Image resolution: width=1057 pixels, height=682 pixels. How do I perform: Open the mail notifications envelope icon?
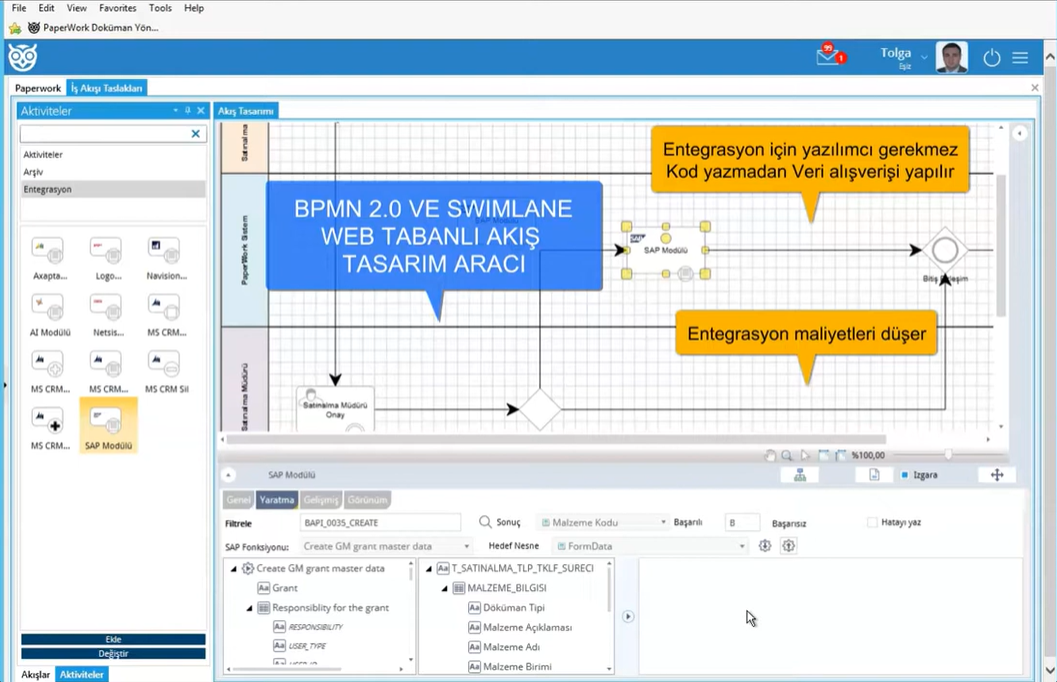point(829,57)
